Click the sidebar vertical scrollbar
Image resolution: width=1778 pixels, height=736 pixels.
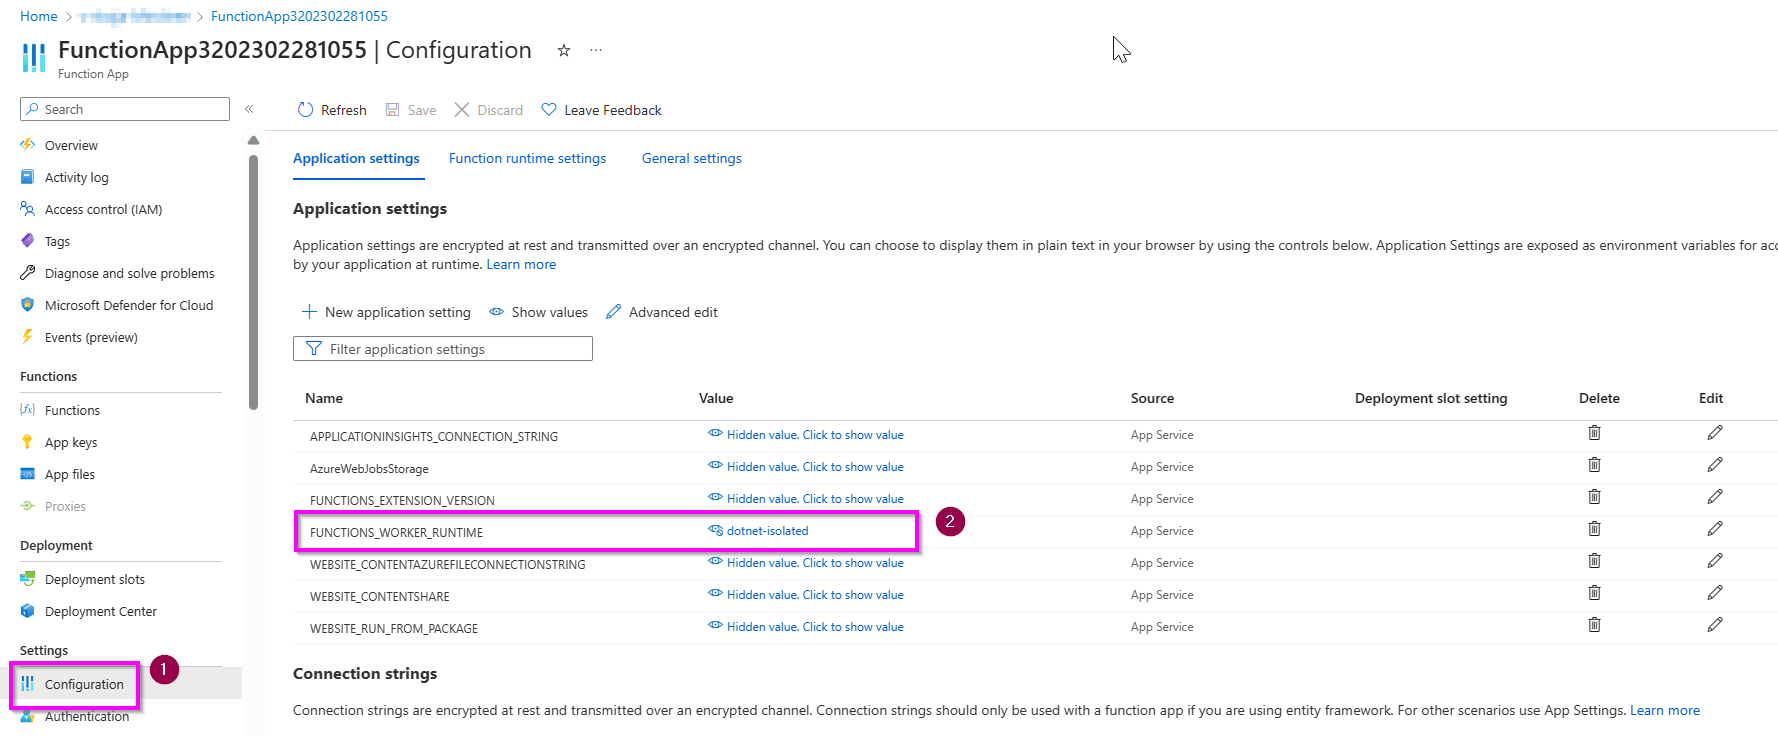tap(253, 280)
